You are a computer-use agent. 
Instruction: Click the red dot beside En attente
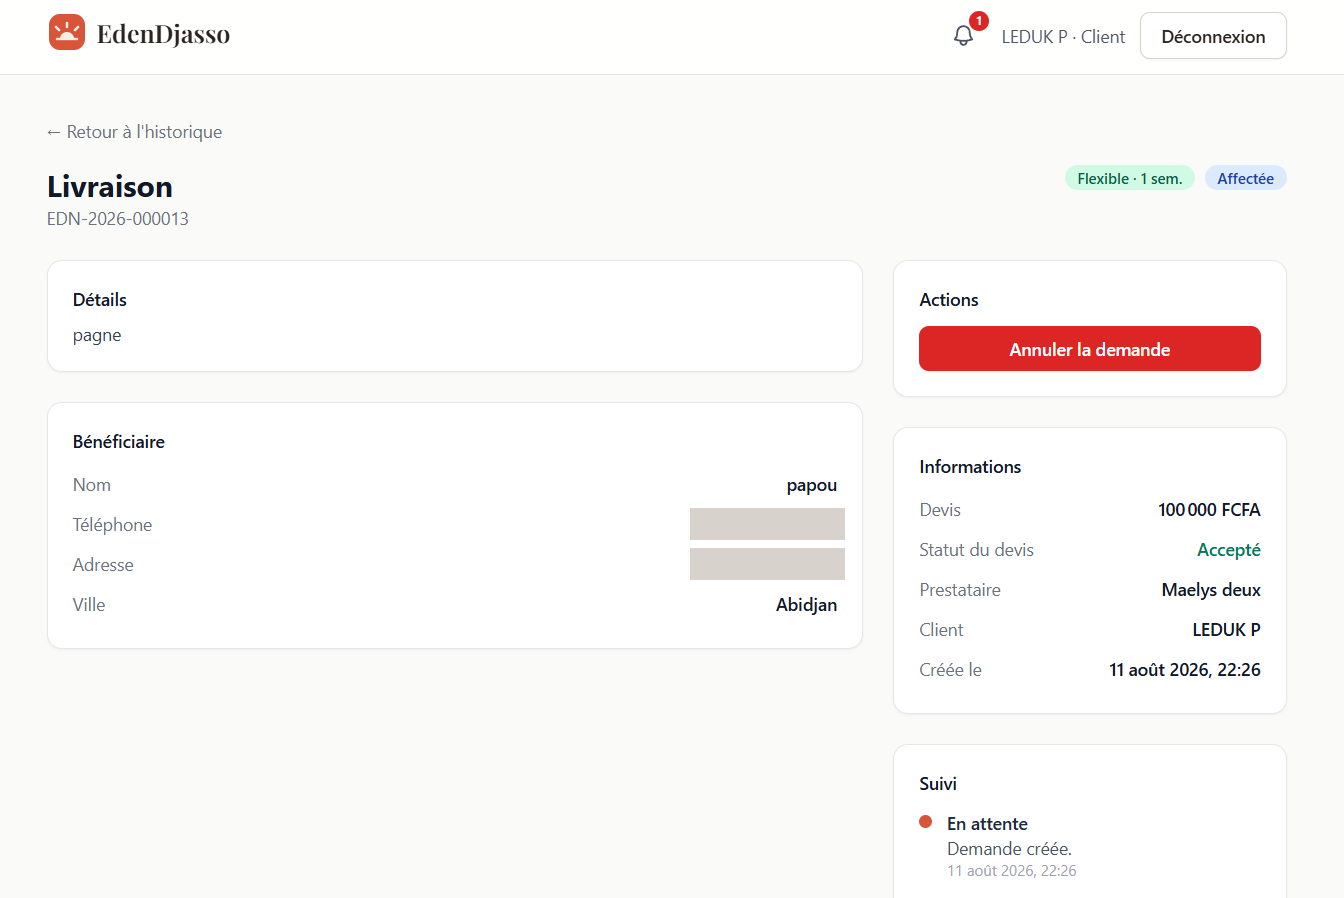tap(925, 822)
